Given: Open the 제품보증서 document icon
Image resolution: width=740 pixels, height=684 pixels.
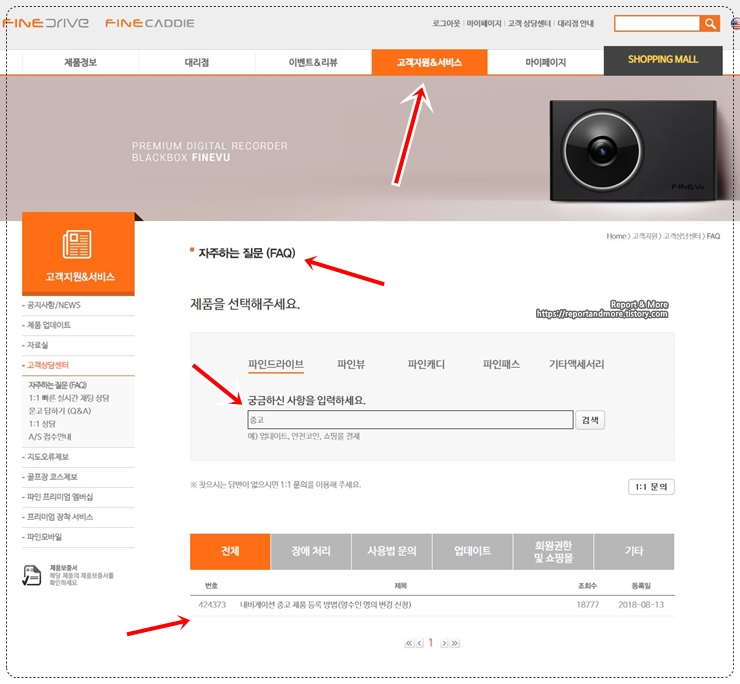Looking at the screenshot, I should [x=32, y=575].
